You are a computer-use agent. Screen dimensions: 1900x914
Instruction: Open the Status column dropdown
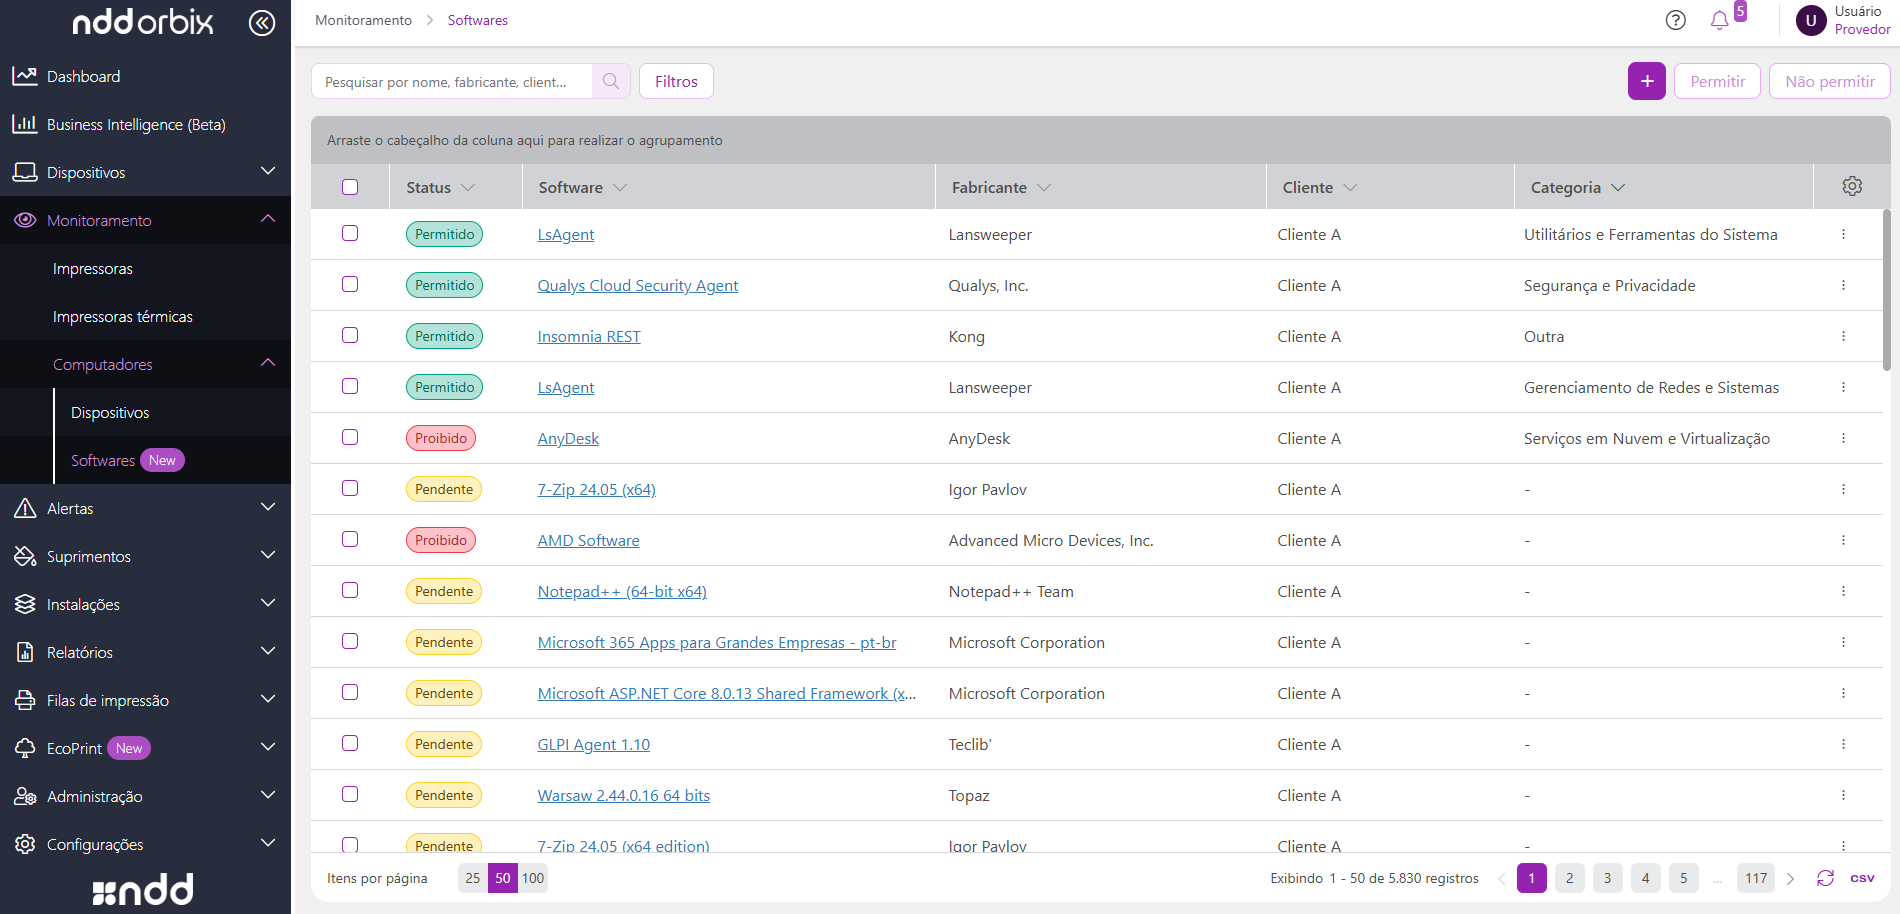tap(468, 188)
